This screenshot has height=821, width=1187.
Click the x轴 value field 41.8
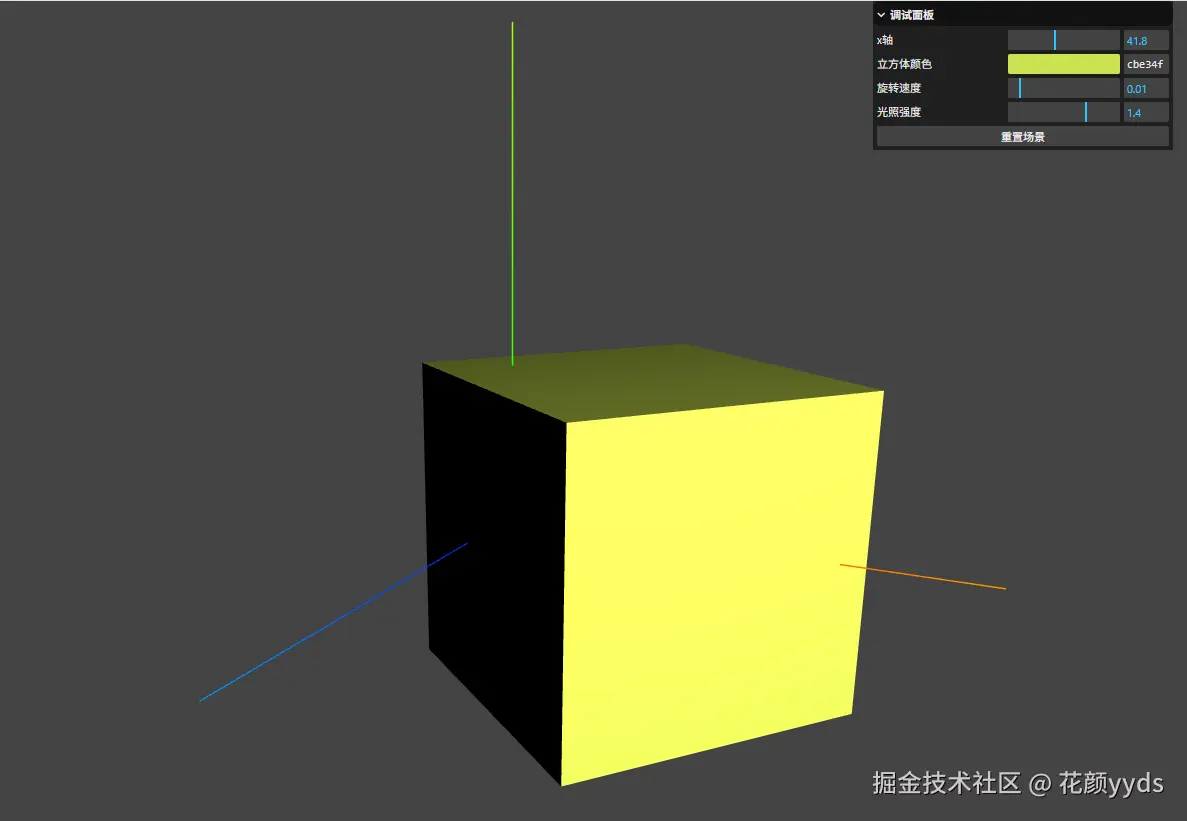[x=1146, y=40]
